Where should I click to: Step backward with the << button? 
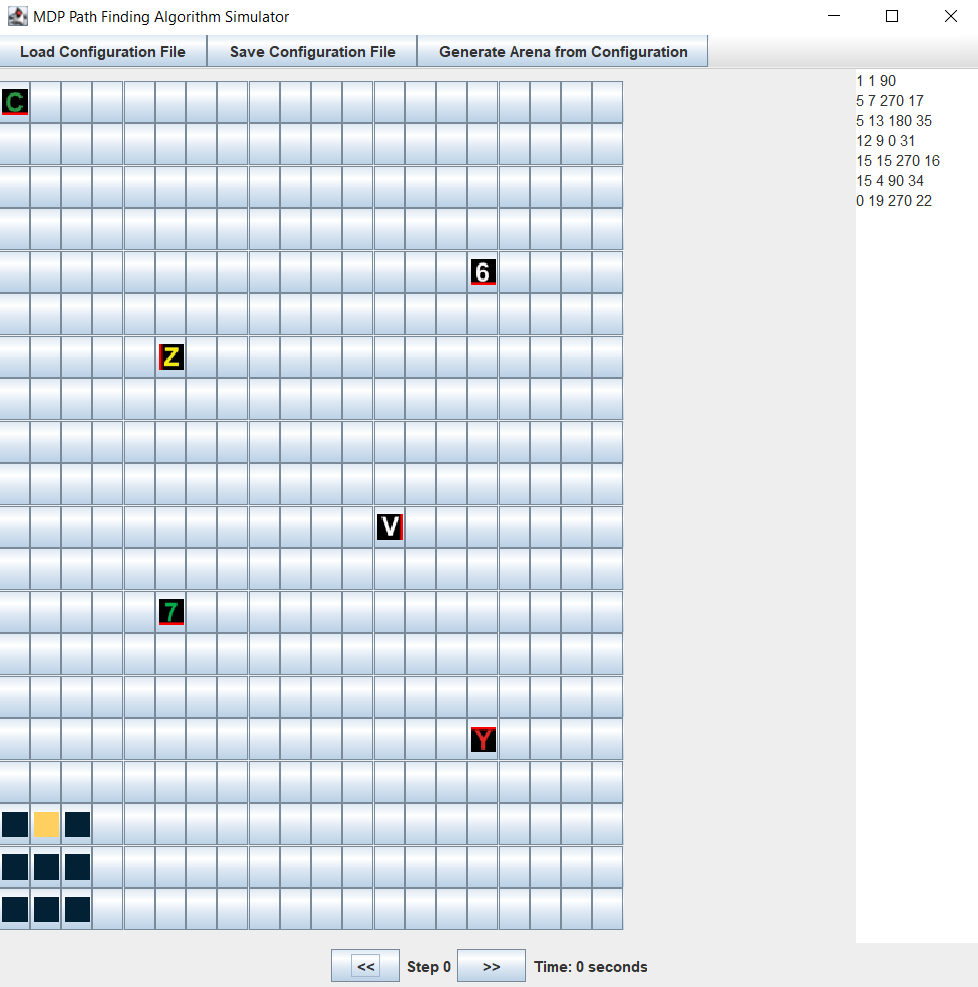[366, 966]
